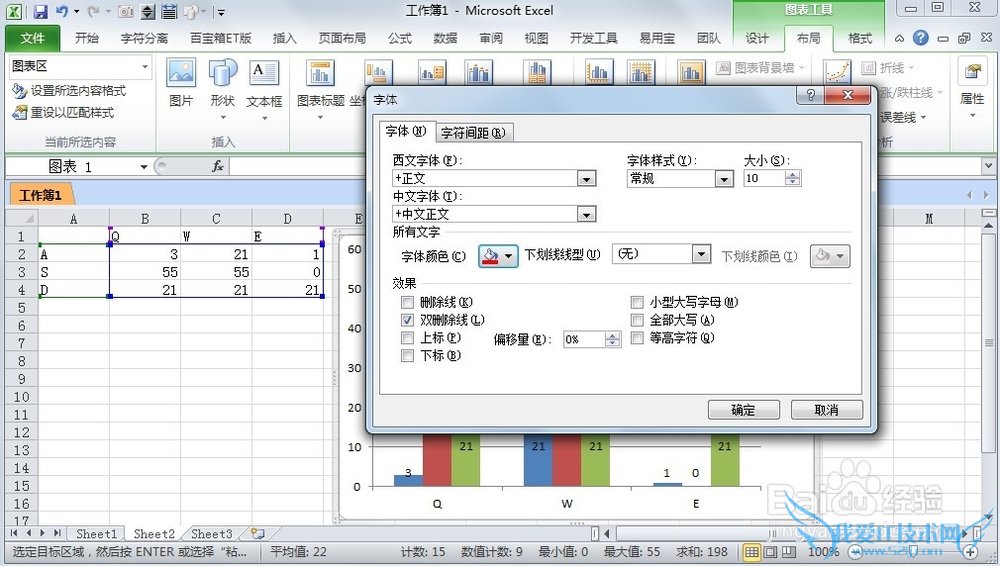This screenshot has height=566, width=1000.
Task: Enable the subscript (下标) checkbox
Action: pos(408,355)
